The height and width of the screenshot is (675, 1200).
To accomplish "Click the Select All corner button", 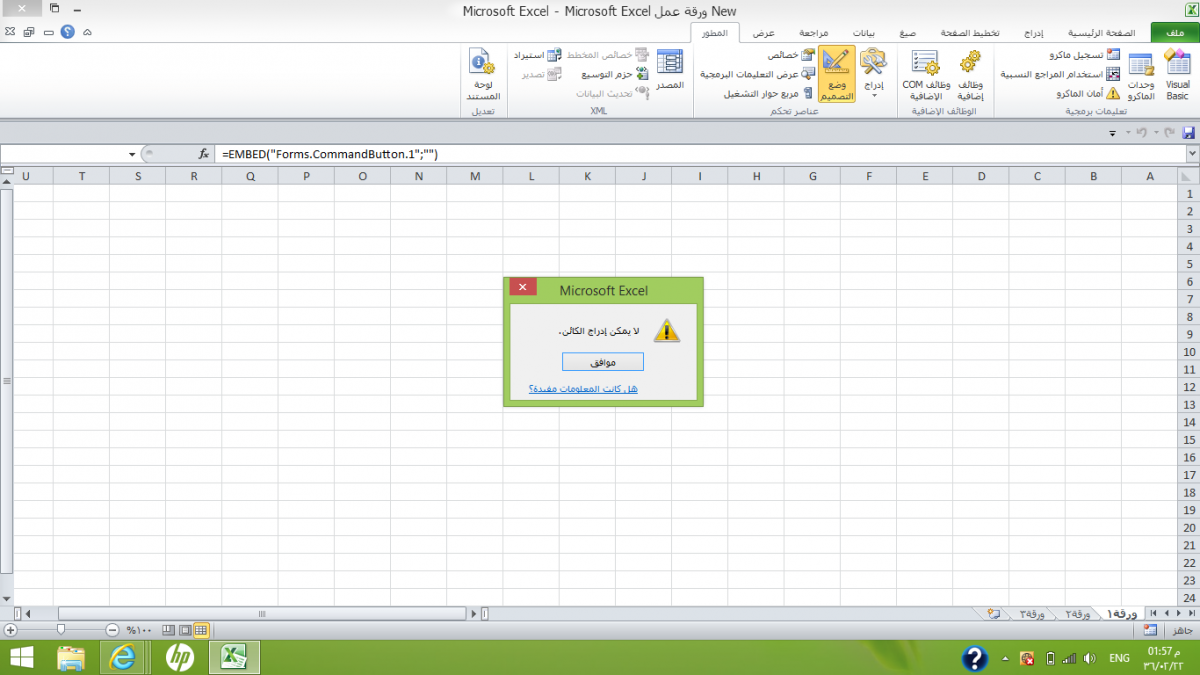I will point(1189,176).
